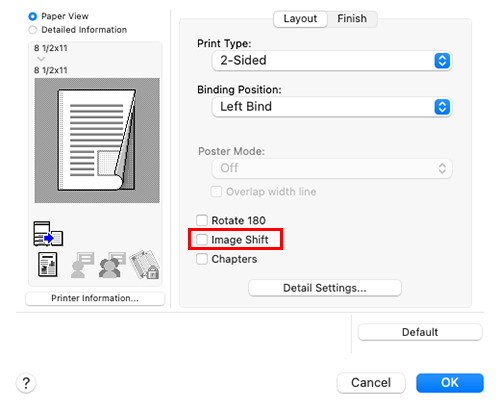The image size is (500, 409).
Task: Click the two-sided paper preview image
Action: click(97, 140)
